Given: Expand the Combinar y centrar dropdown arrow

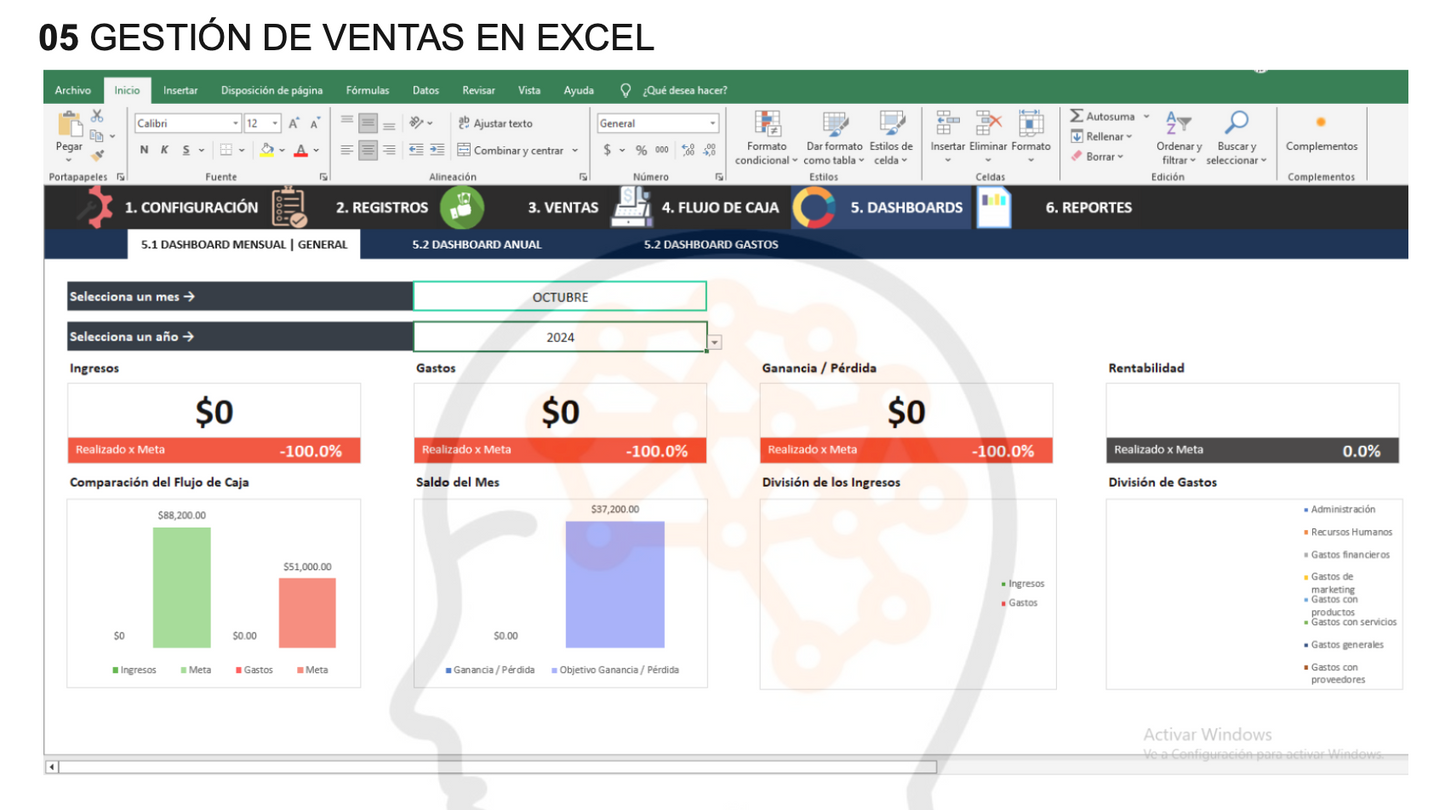Looking at the screenshot, I should pyautogui.click(x=575, y=151).
